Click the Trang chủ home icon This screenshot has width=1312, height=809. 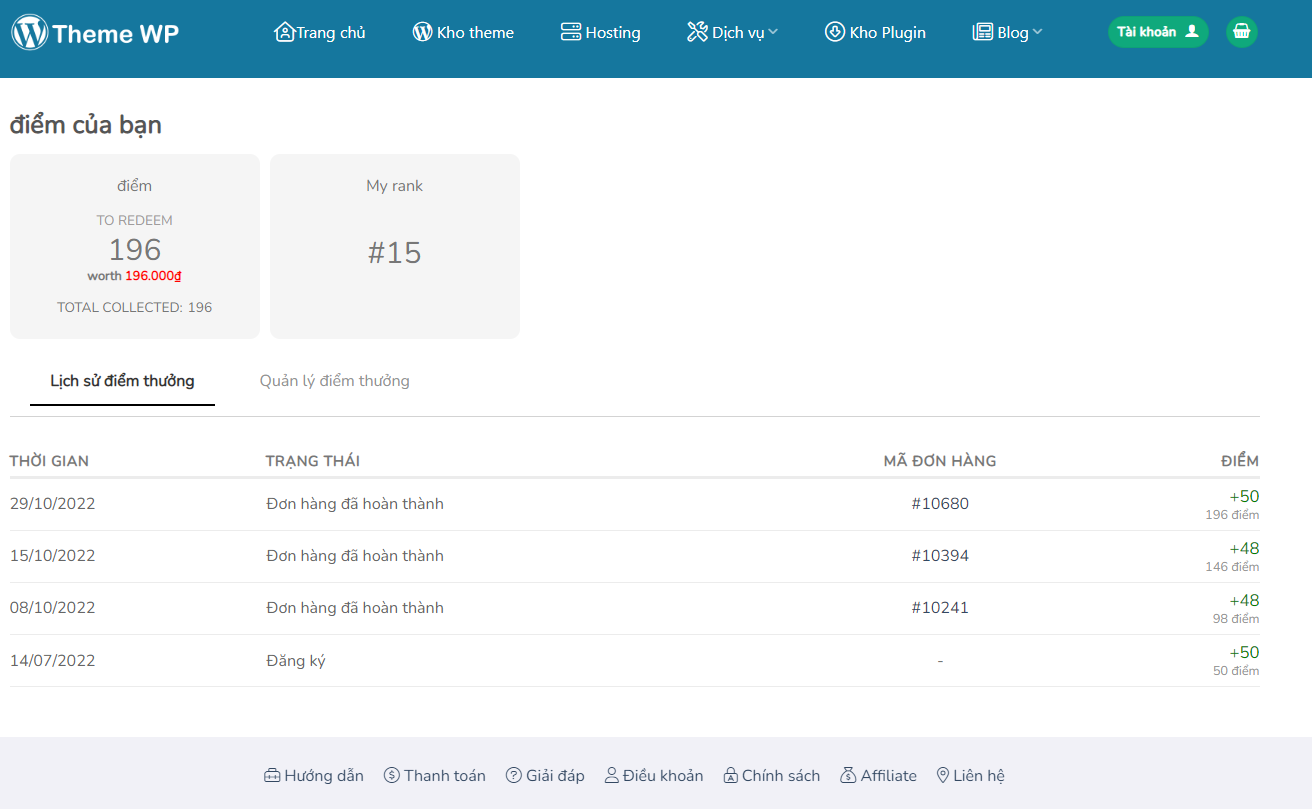(284, 32)
